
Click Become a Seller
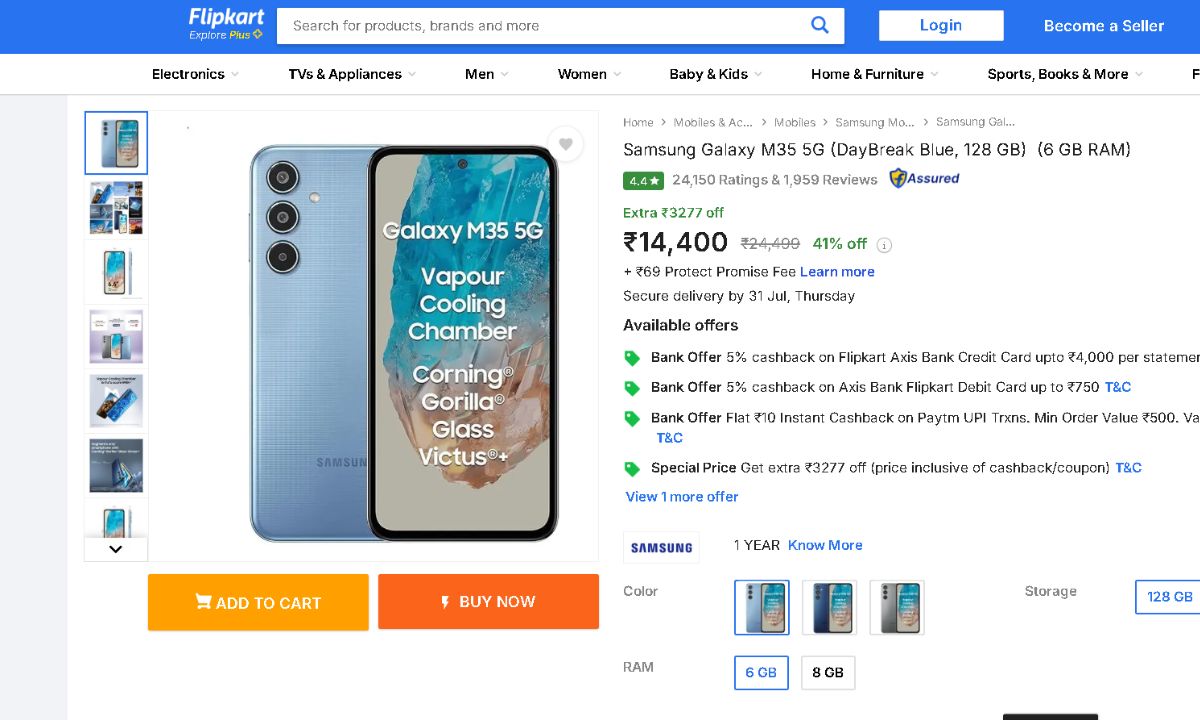click(x=1103, y=26)
